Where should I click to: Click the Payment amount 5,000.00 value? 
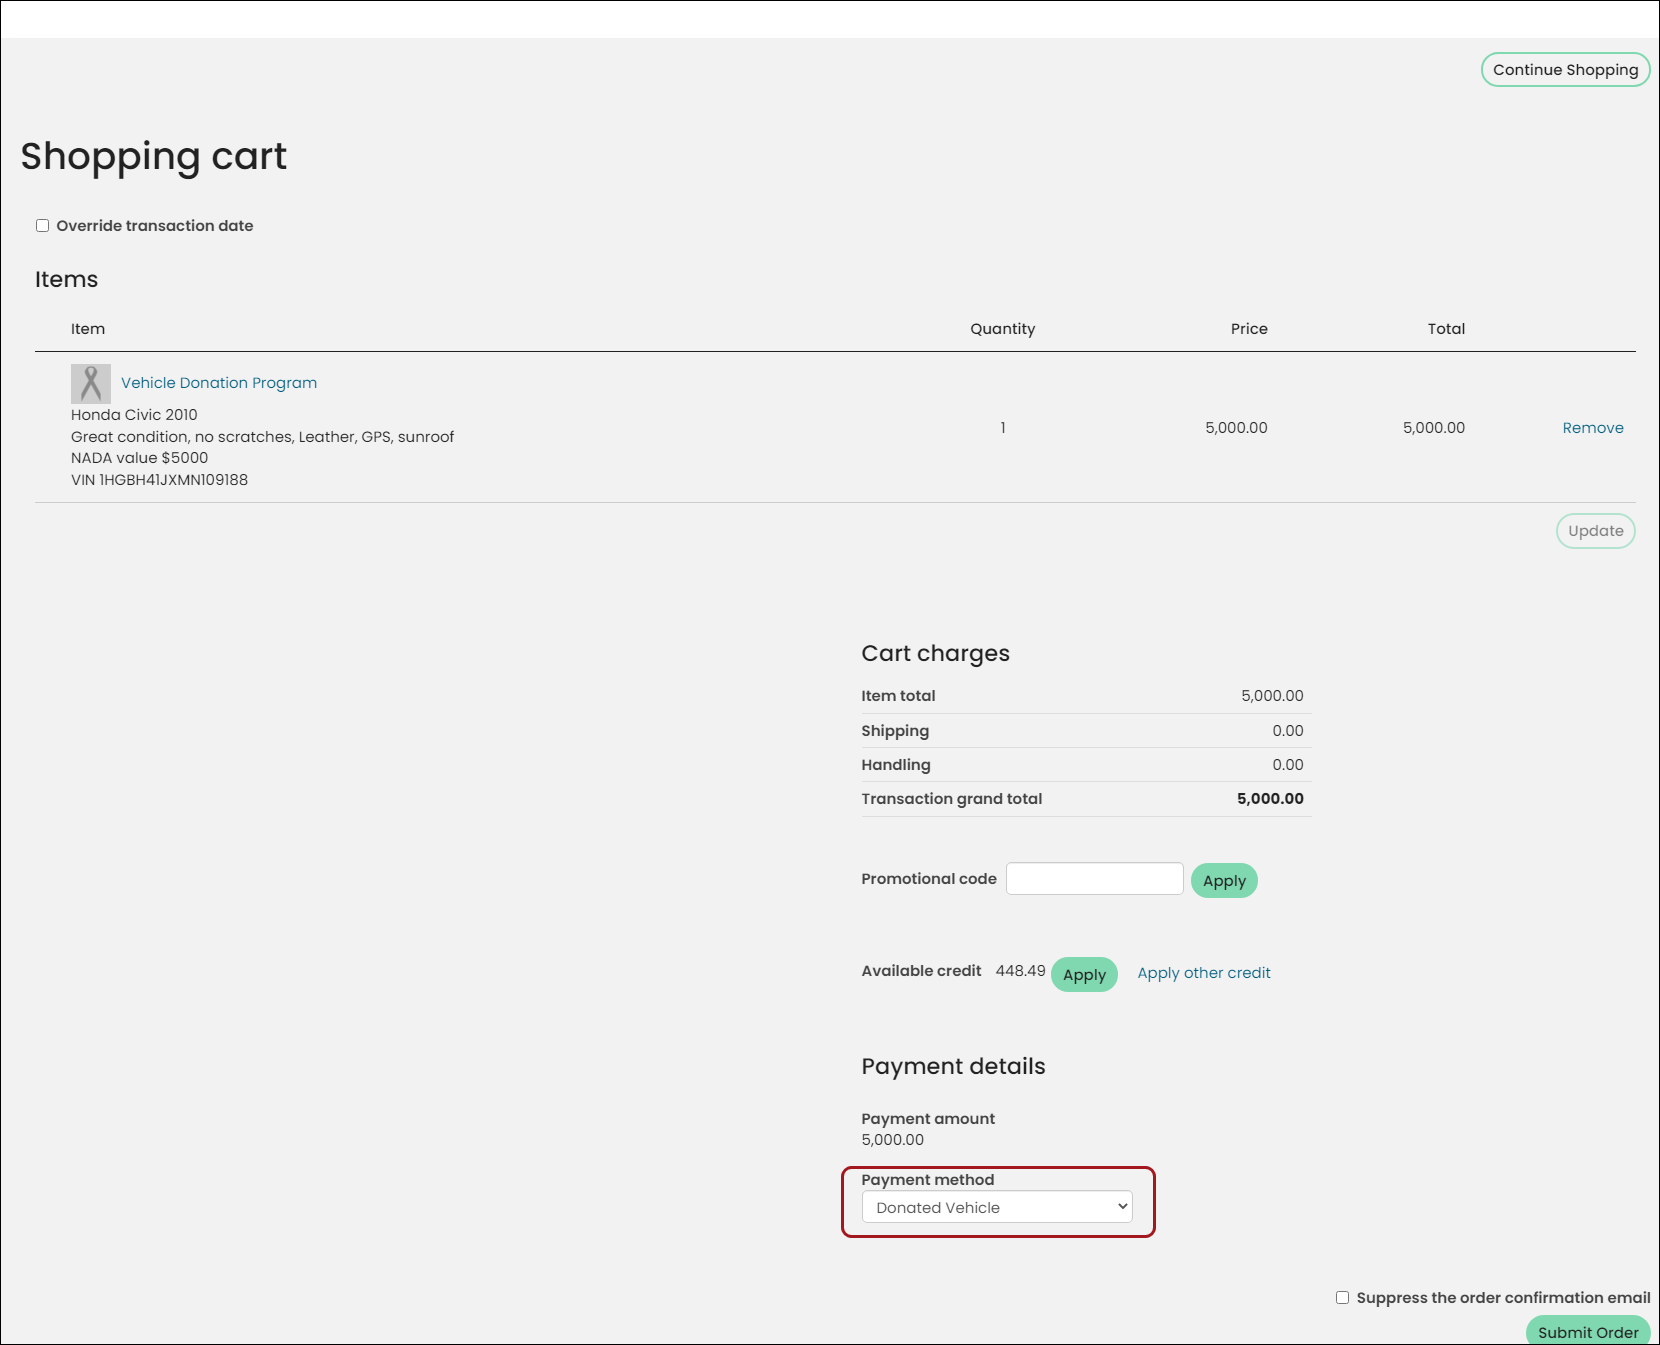pos(893,1140)
